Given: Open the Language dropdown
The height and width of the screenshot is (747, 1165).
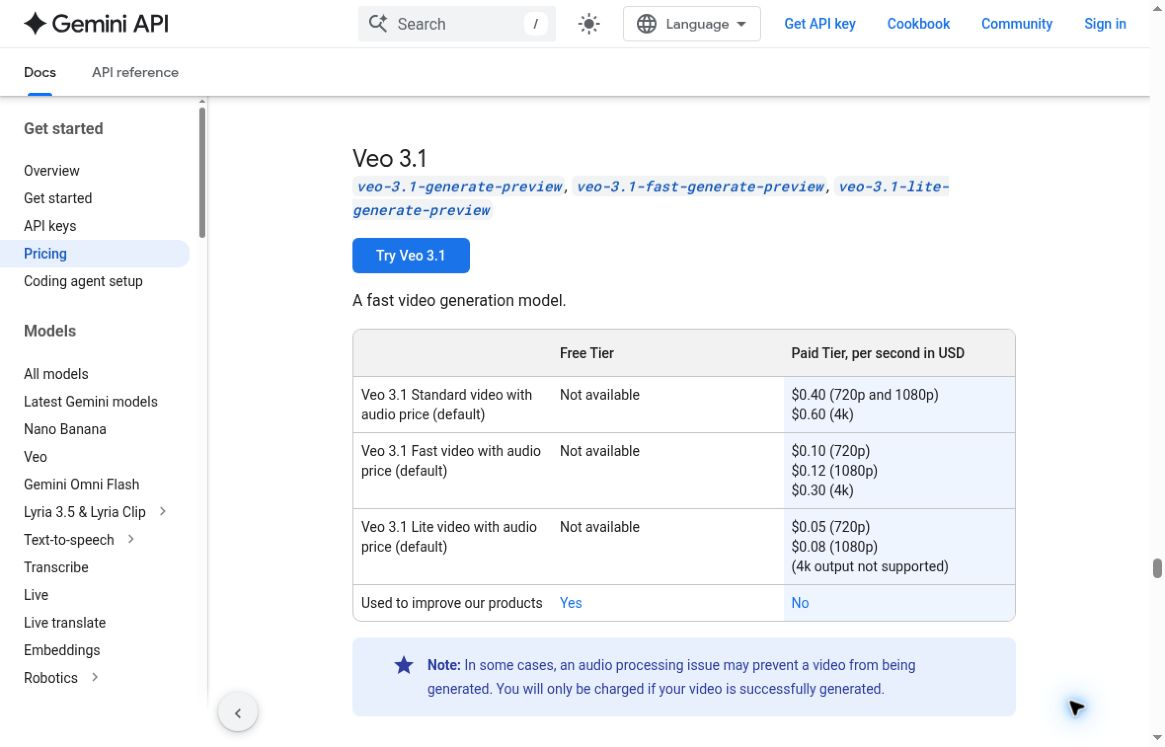Looking at the screenshot, I should tap(691, 24).
